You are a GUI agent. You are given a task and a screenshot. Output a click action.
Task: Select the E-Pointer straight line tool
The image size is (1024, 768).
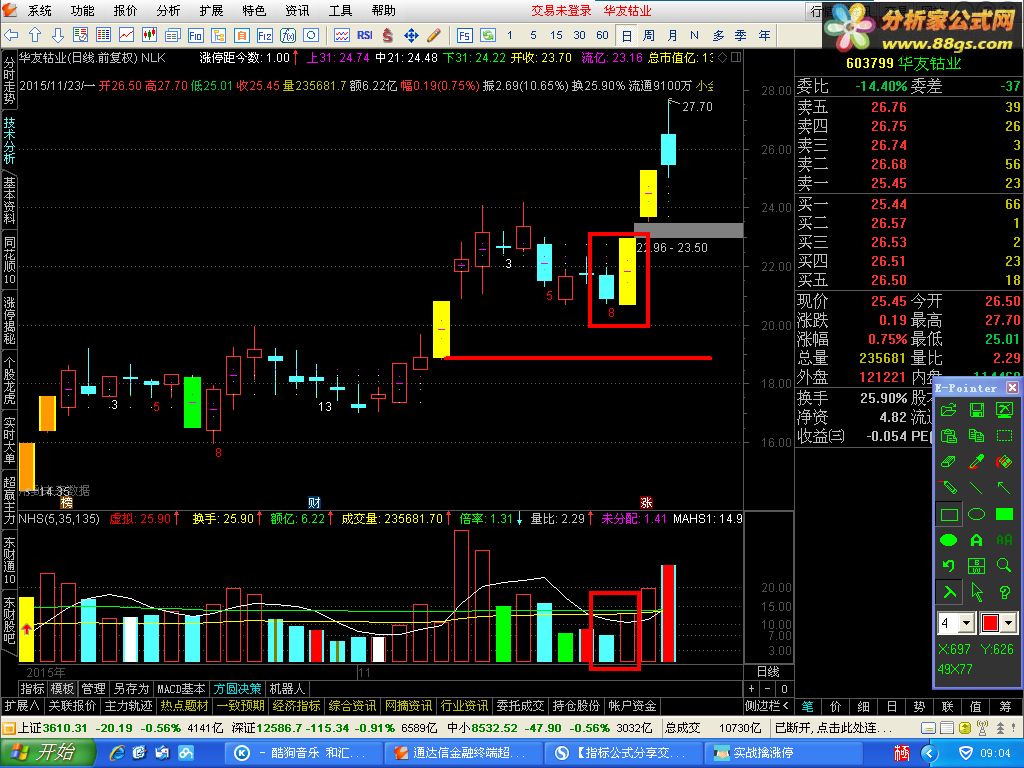tap(977, 488)
